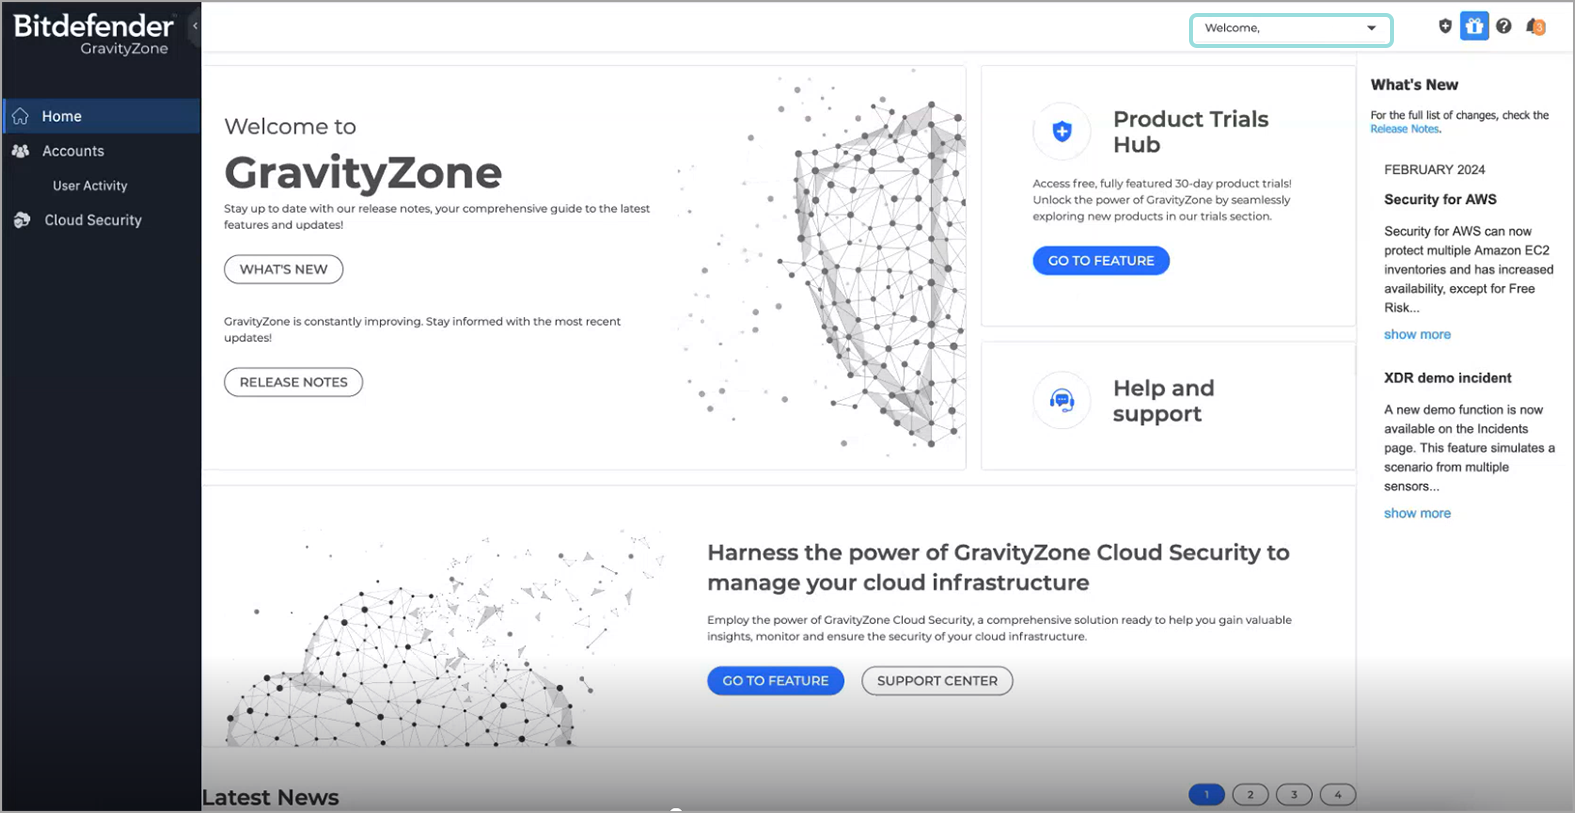Click the Accounts people icon in sidebar
This screenshot has width=1575, height=813.
[20, 151]
